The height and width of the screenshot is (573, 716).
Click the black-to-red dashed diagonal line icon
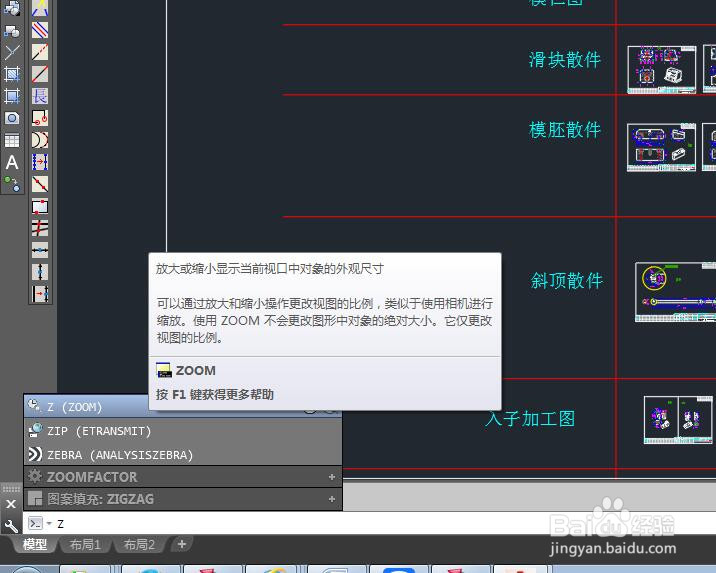click(40, 52)
